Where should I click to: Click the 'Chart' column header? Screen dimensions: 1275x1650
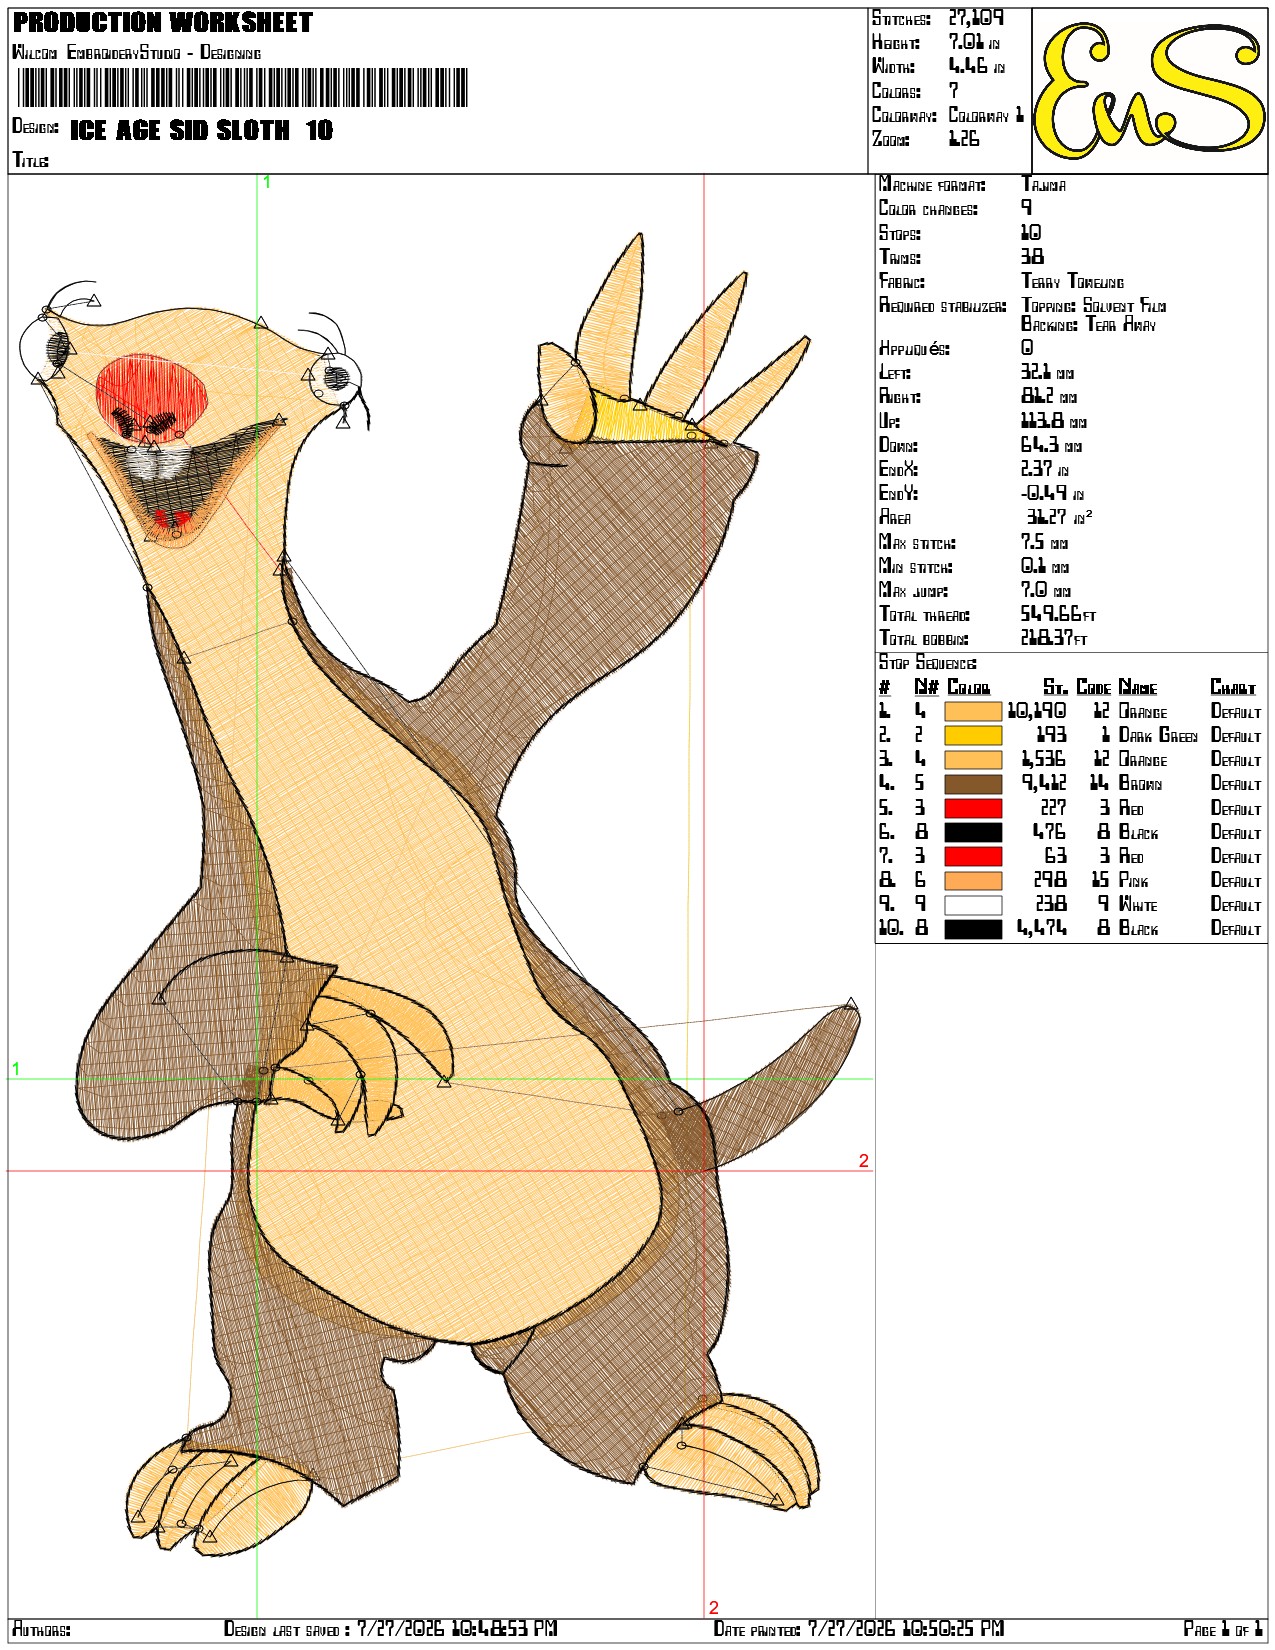(x=1233, y=687)
